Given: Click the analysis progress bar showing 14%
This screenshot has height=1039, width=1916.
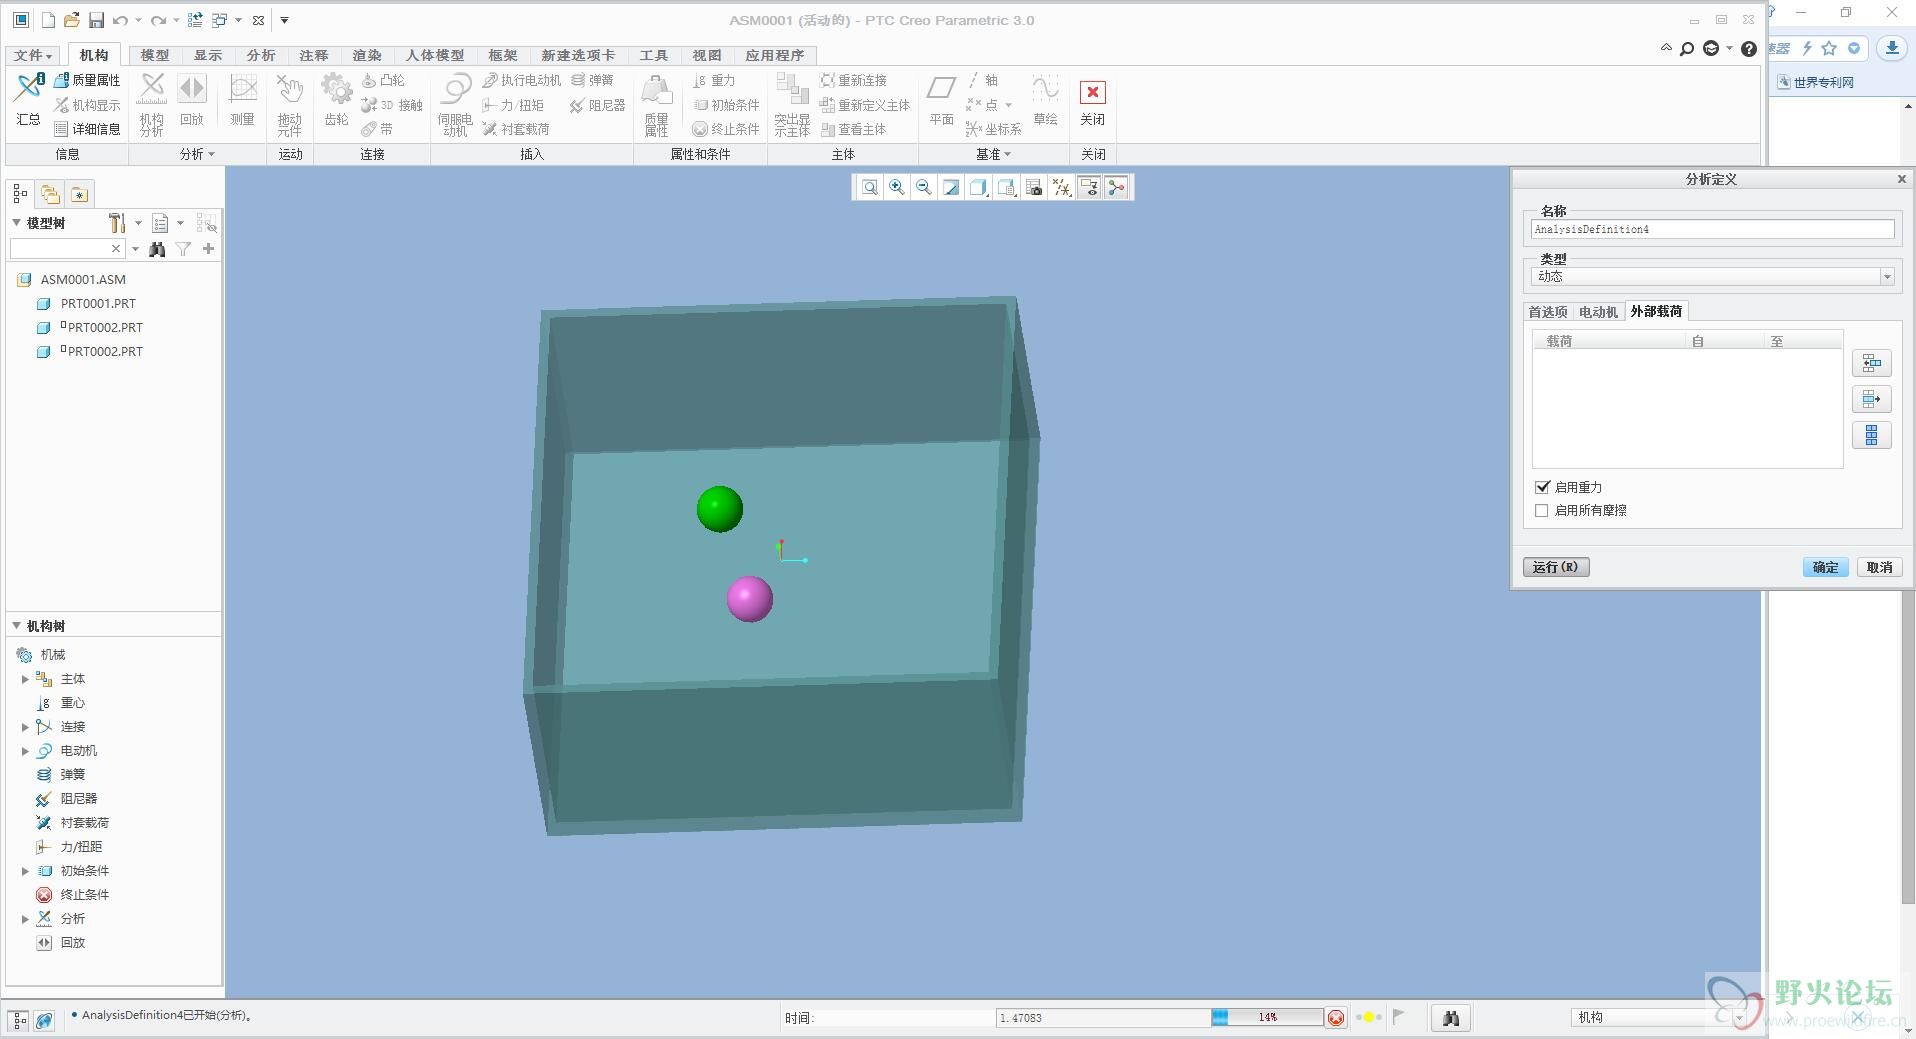Looking at the screenshot, I should (x=1267, y=1018).
